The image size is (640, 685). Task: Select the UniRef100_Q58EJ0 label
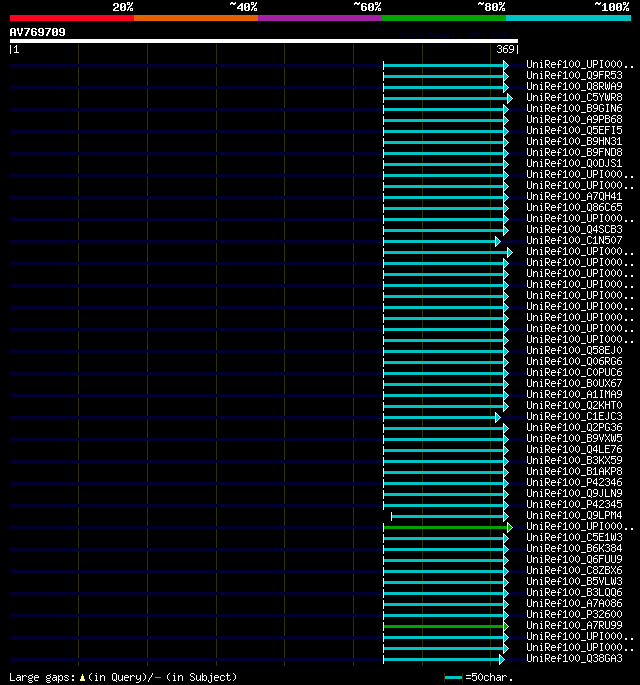click(x=574, y=350)
